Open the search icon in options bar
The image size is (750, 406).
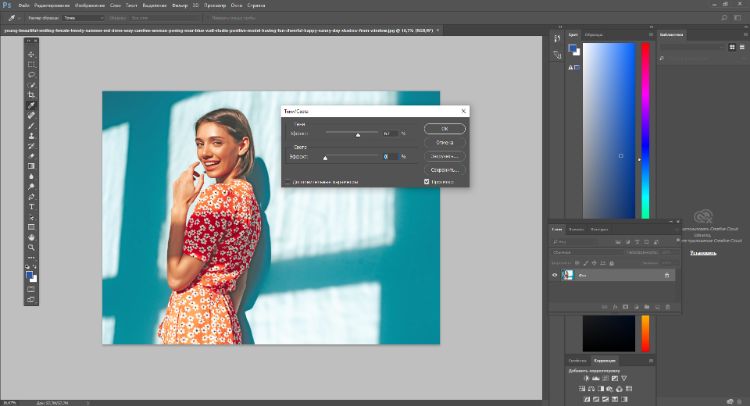point(724,18)
